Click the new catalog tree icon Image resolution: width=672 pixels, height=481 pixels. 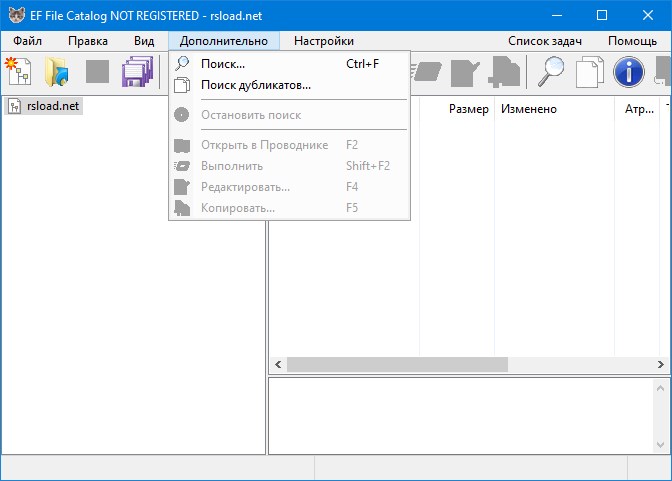[19, 72]
